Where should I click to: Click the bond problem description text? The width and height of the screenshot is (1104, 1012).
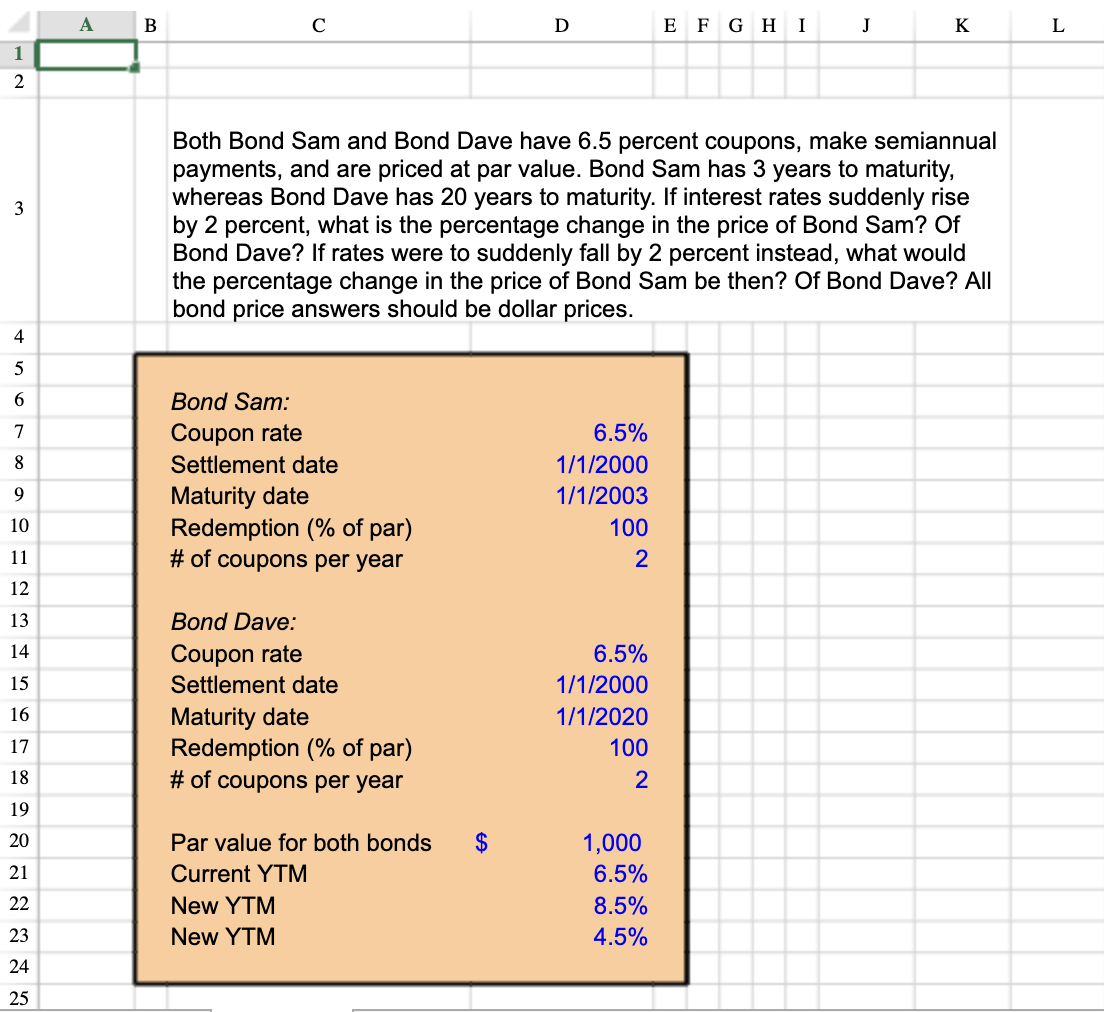click(x=584, y=225)
